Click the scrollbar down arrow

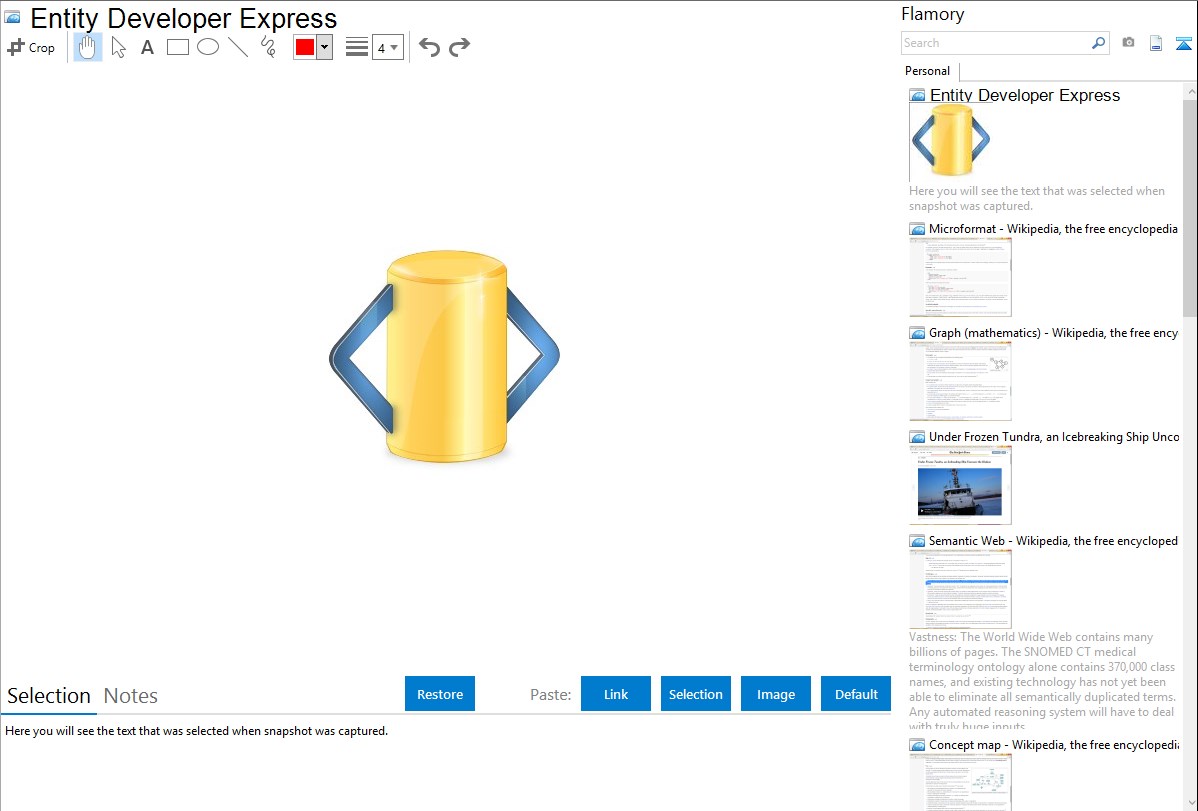pos(1190,802)
